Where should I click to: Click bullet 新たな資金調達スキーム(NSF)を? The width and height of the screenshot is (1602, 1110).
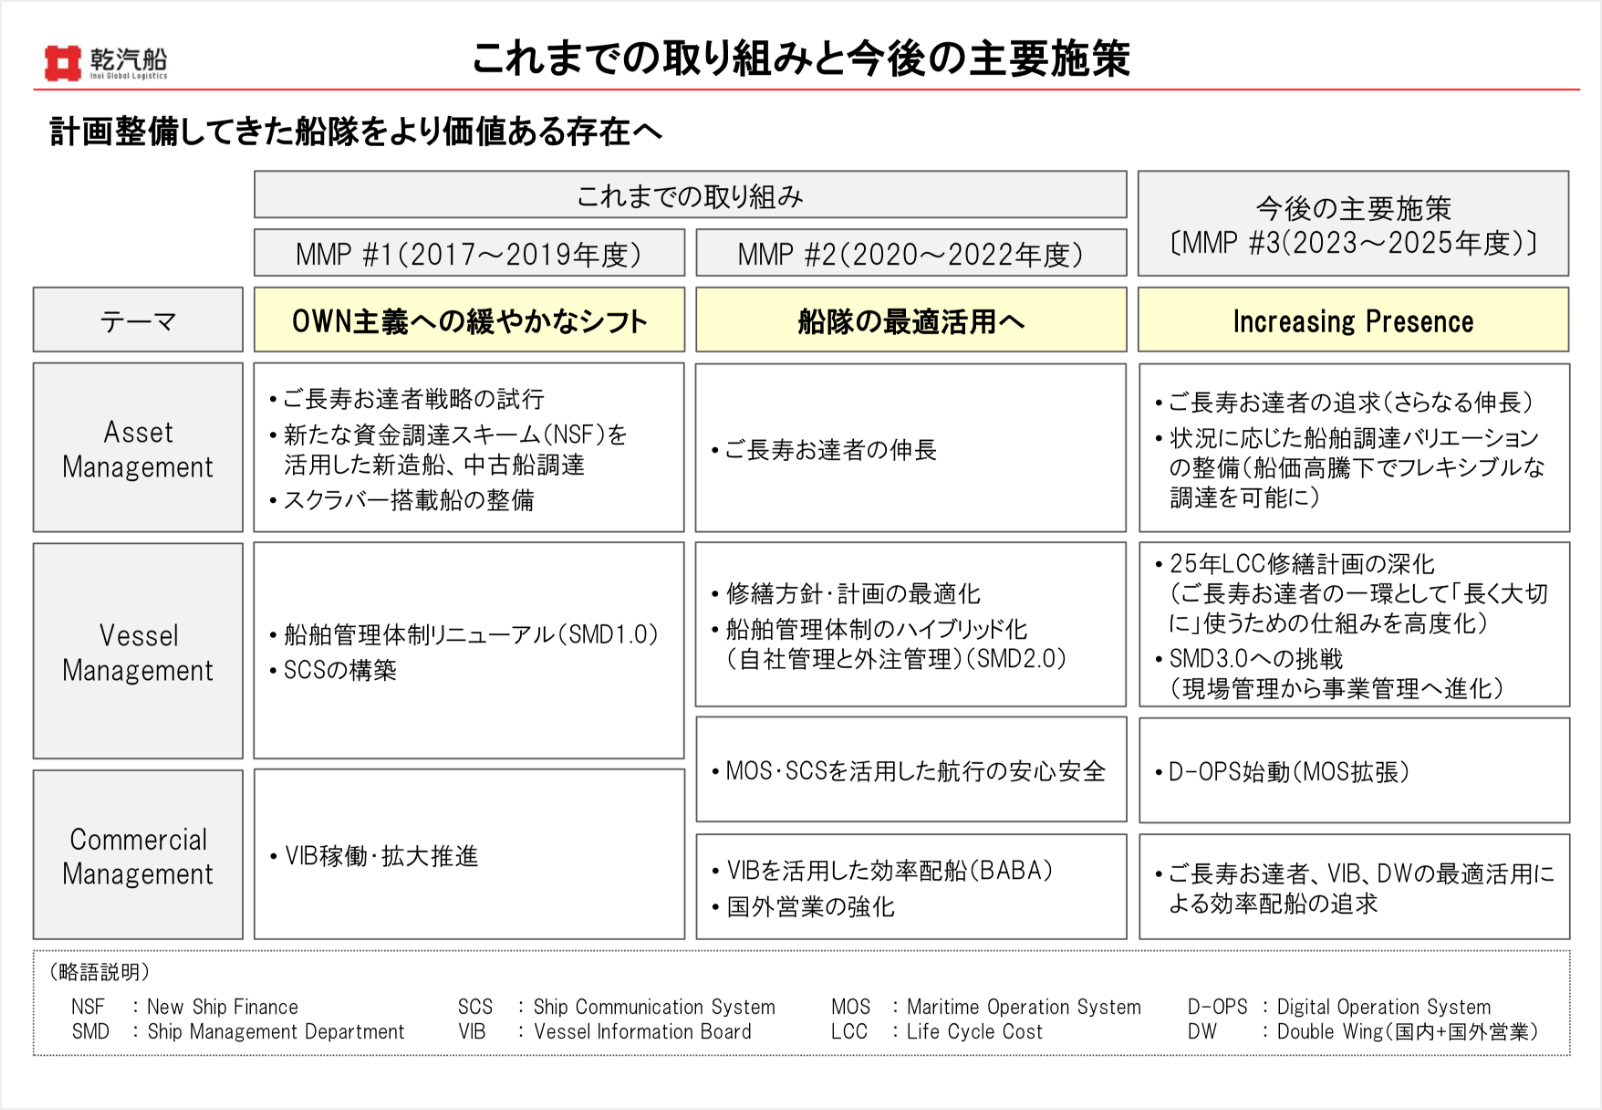(x=449, y=435)
